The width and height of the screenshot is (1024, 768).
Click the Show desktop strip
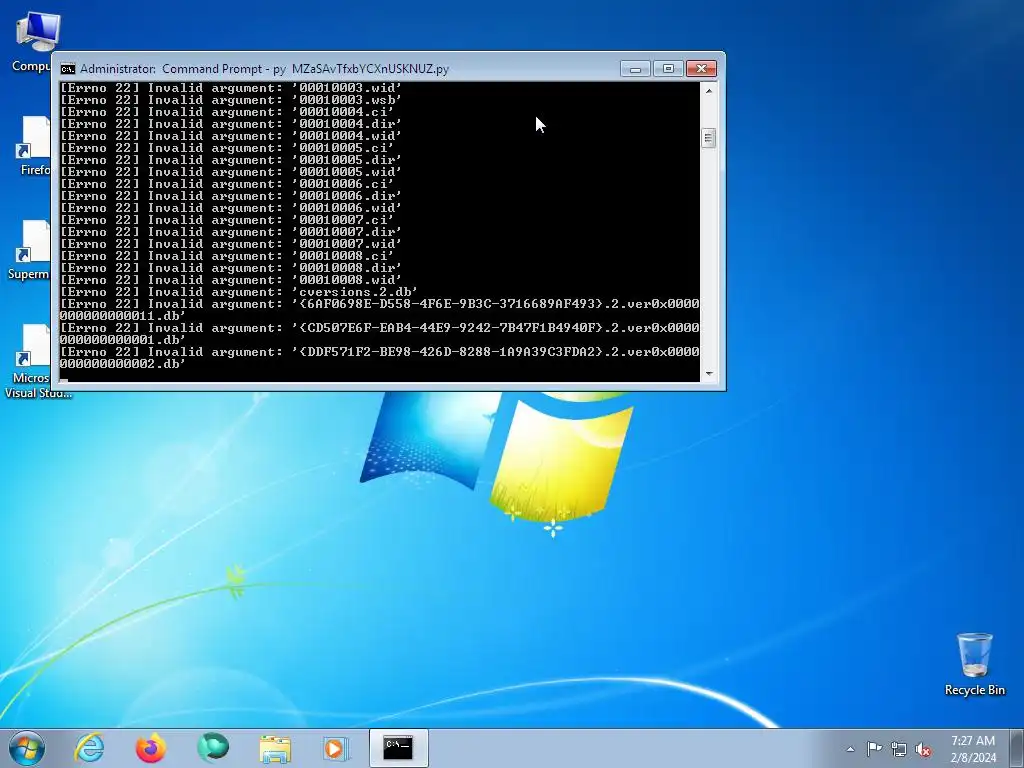(x=1017, y=749)
